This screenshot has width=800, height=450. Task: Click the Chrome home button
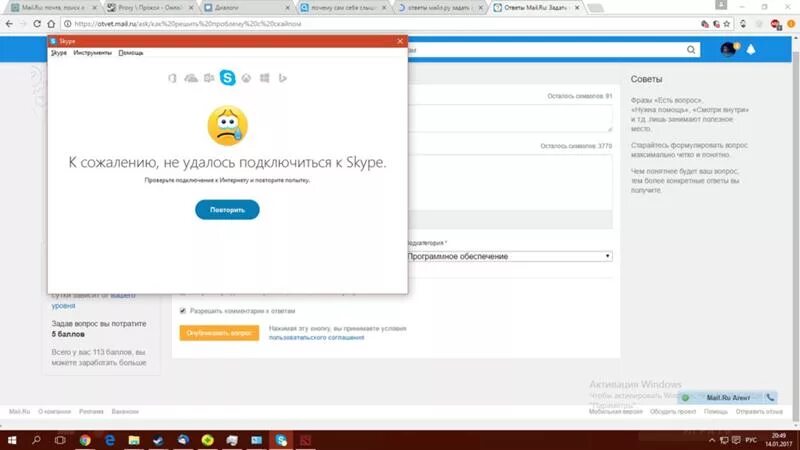click(x=51, y=23)
